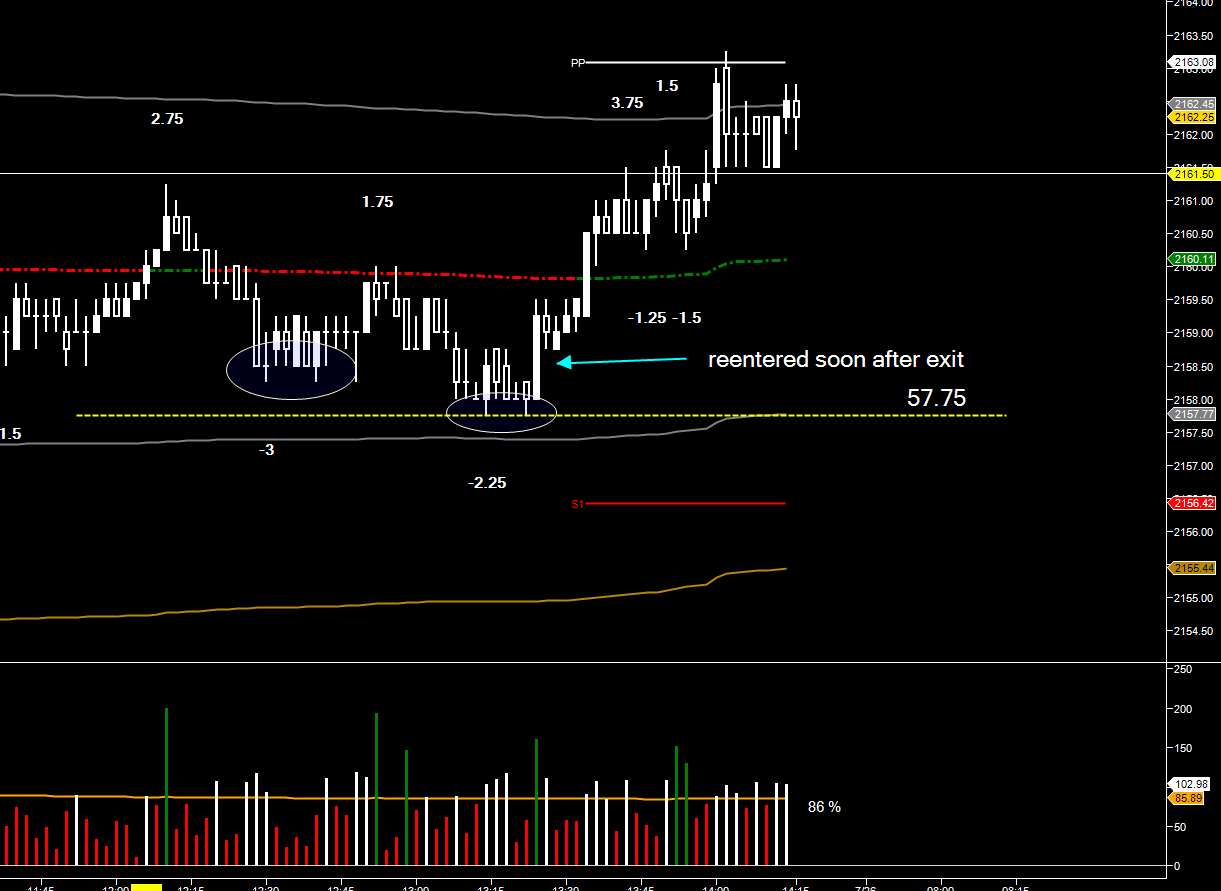Click the 2.75 trade annotation
The image size is (1221, 891).
coord(167,118)
